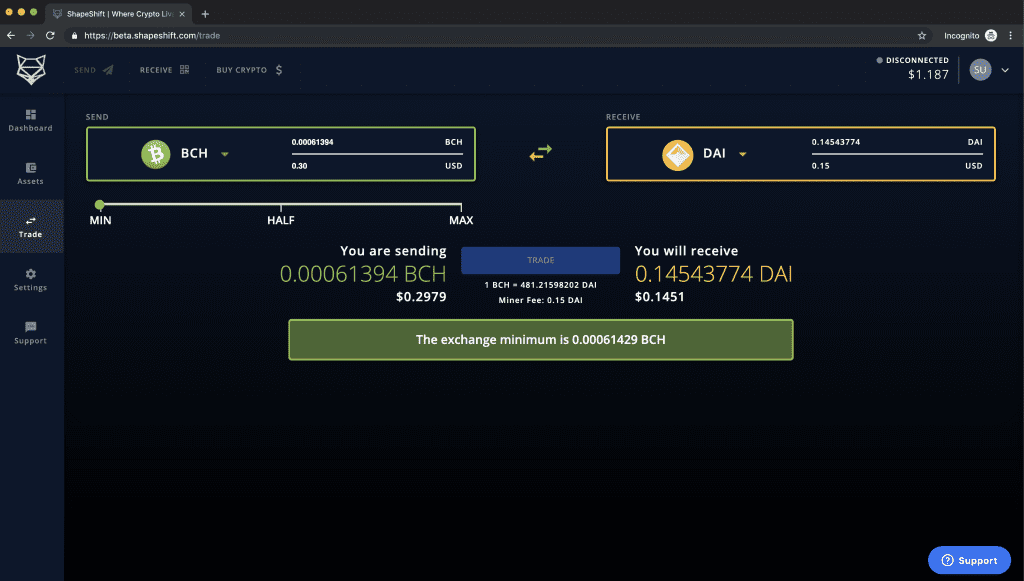Open Assets wallet in sidebar

[31, 174]
